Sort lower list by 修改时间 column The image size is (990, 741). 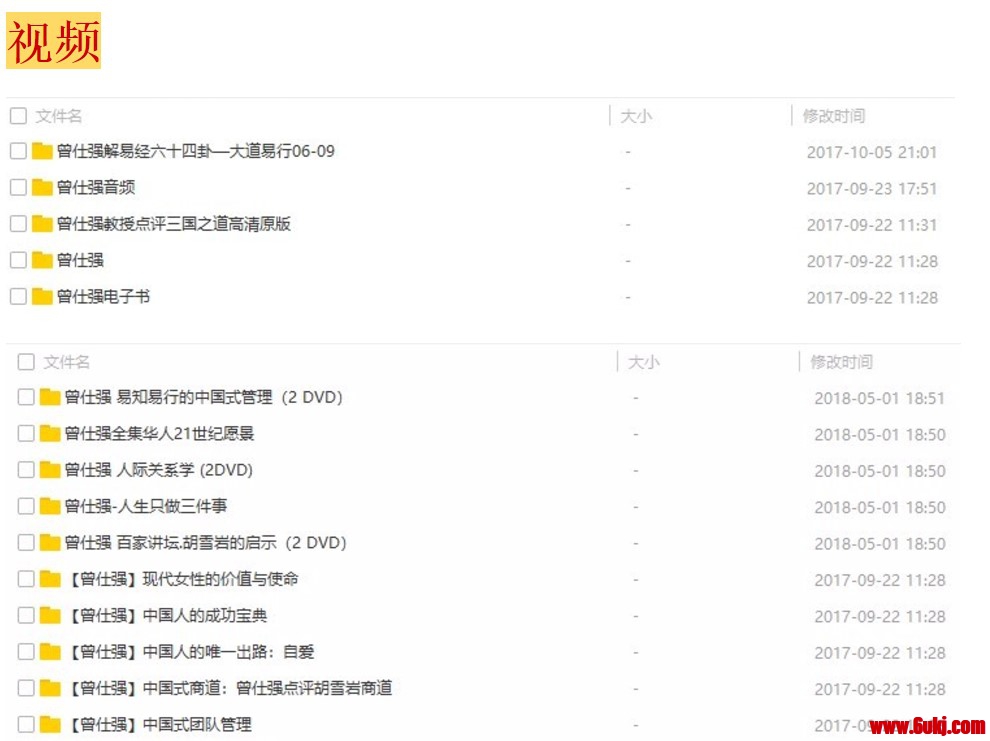click(x=842, y=362)
